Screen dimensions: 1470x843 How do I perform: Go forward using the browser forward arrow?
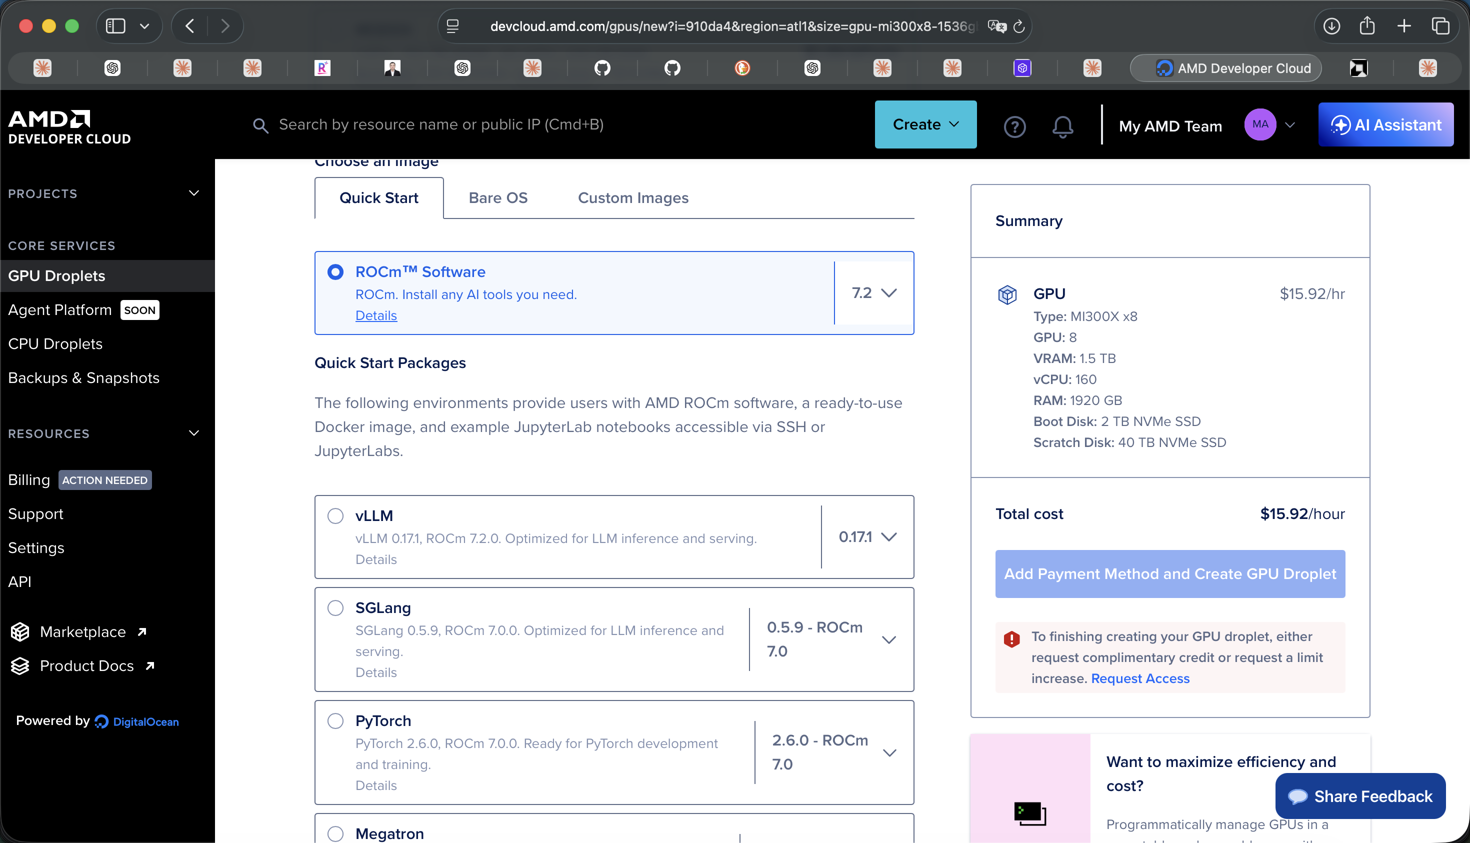pyautogui.click(x=225, y=26)
